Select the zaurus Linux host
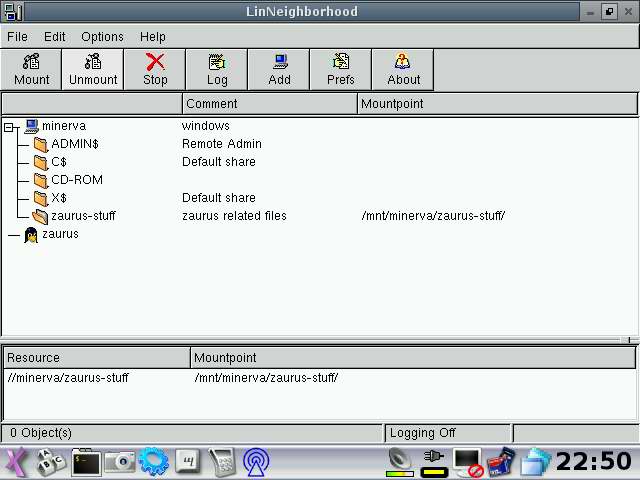This screenshot has width=640, height=480. [x=59, y=234]
